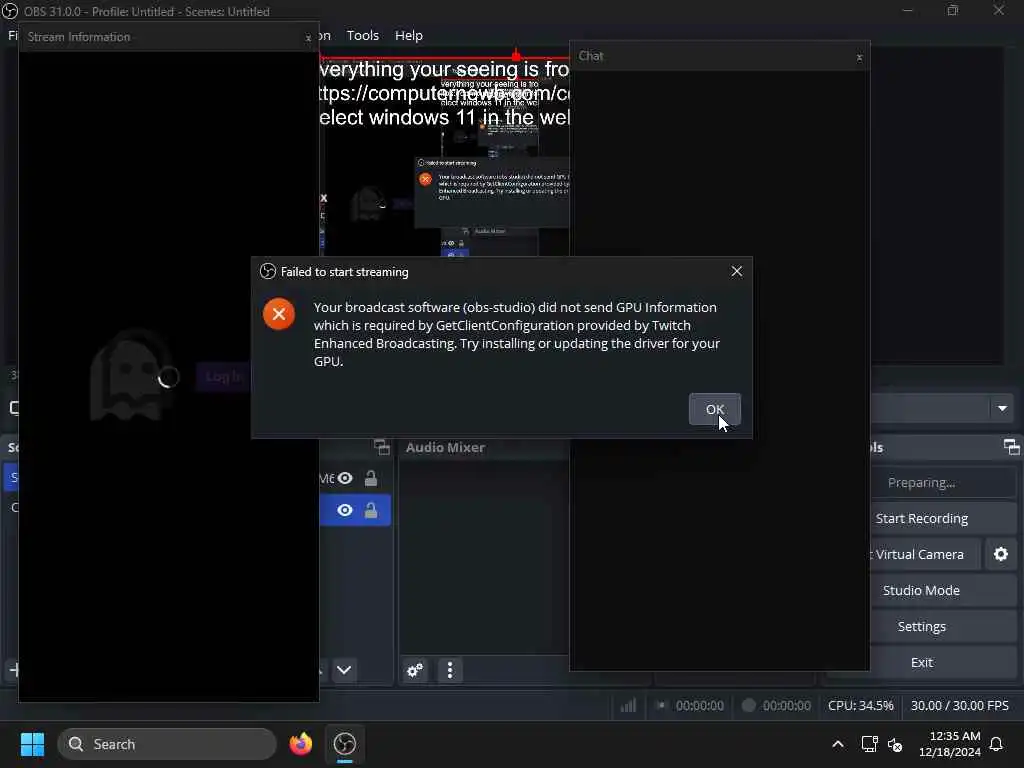Viewport: 1024px width, 768px height.
Task: Expand the dropdown arrow above Controls
Action: click(1002, 408)
